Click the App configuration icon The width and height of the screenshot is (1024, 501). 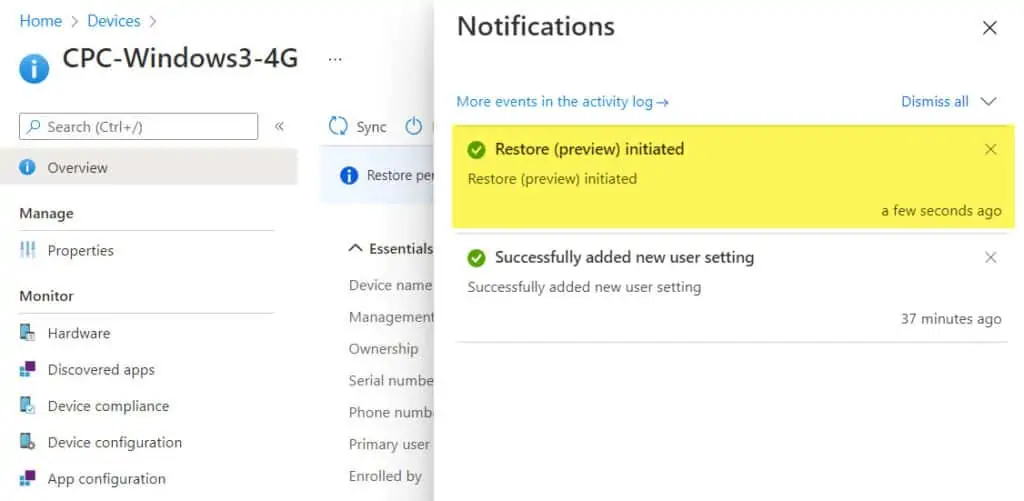point(27,479)
